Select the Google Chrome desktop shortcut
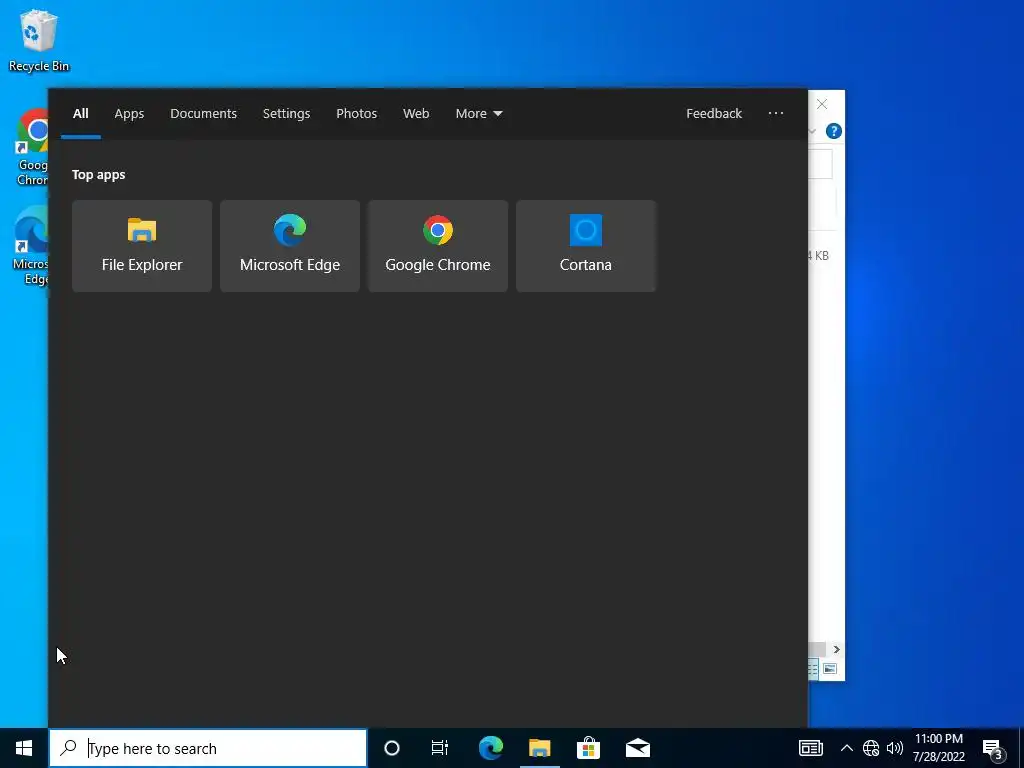1024x768 pixels. 31,148
